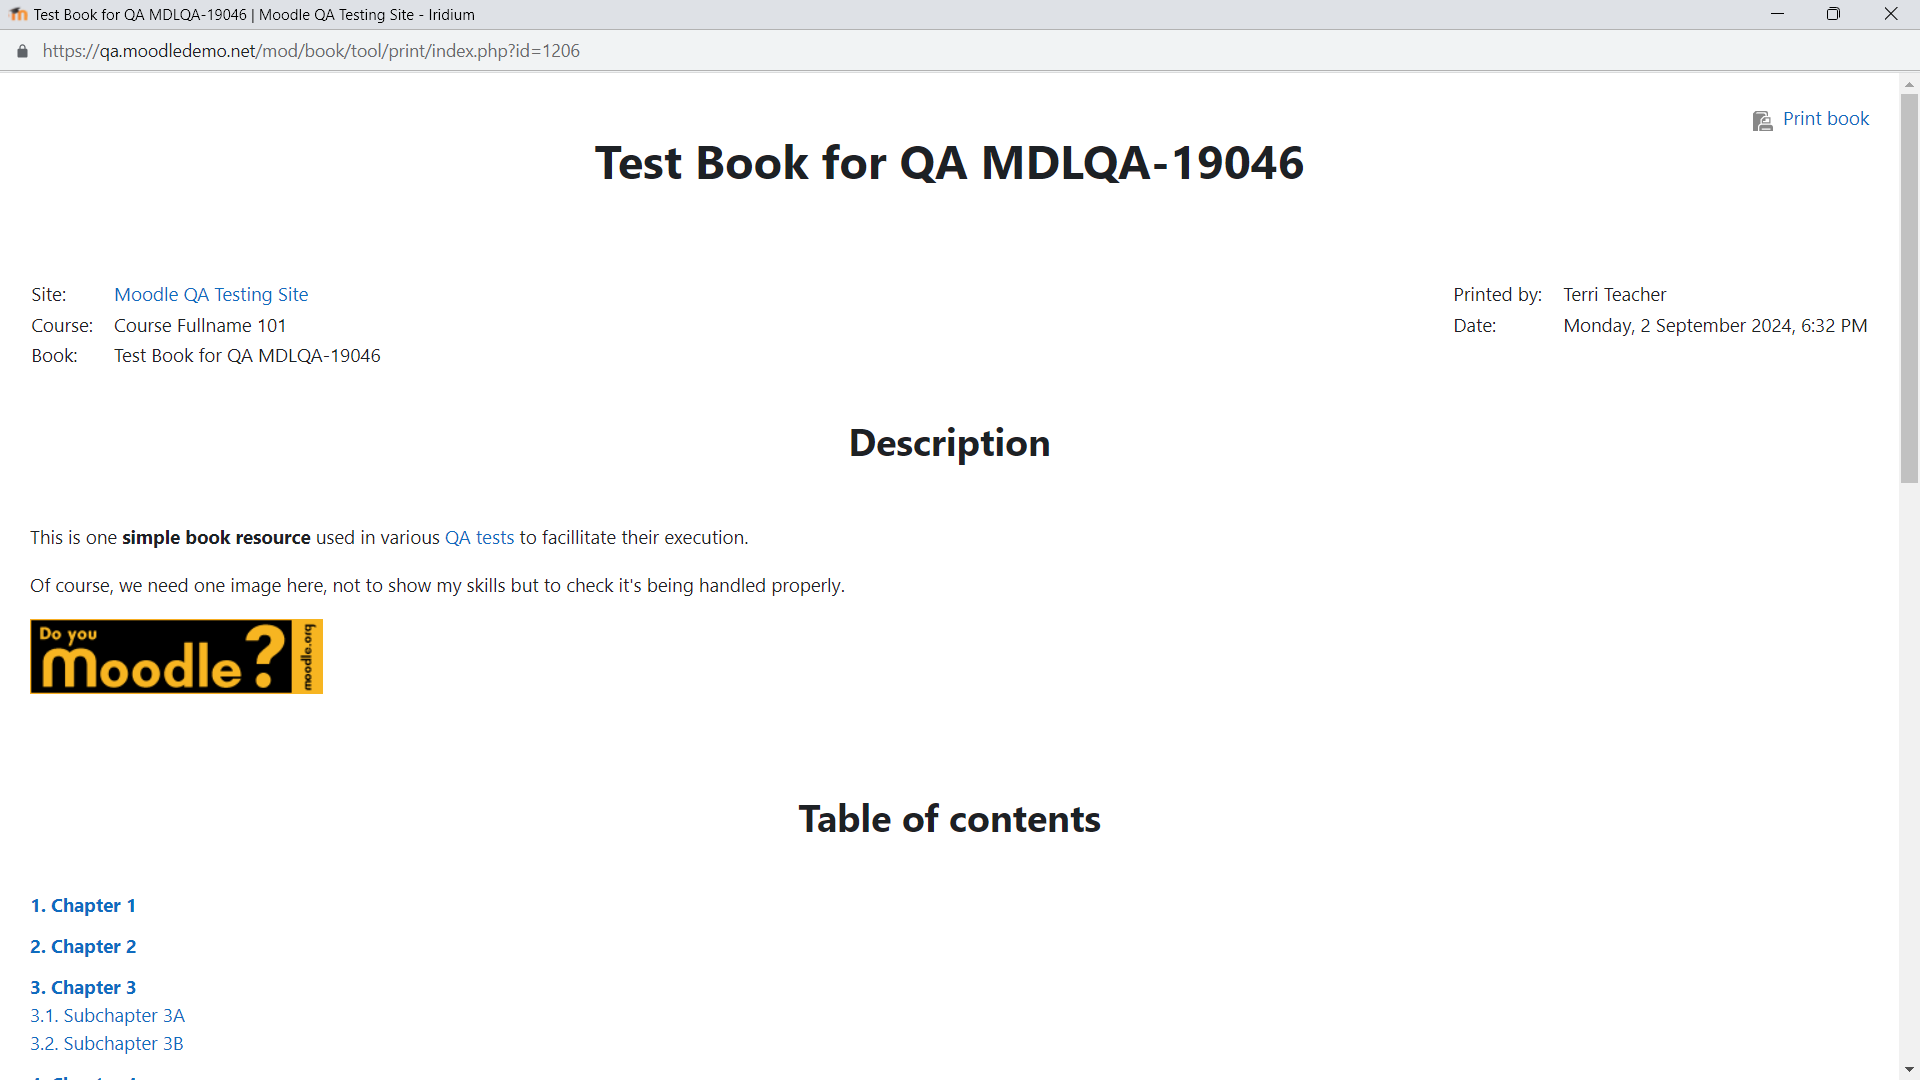Click the "Site:" label
The height and width of the screenshot is (1080, 1920).
(49, 294)
